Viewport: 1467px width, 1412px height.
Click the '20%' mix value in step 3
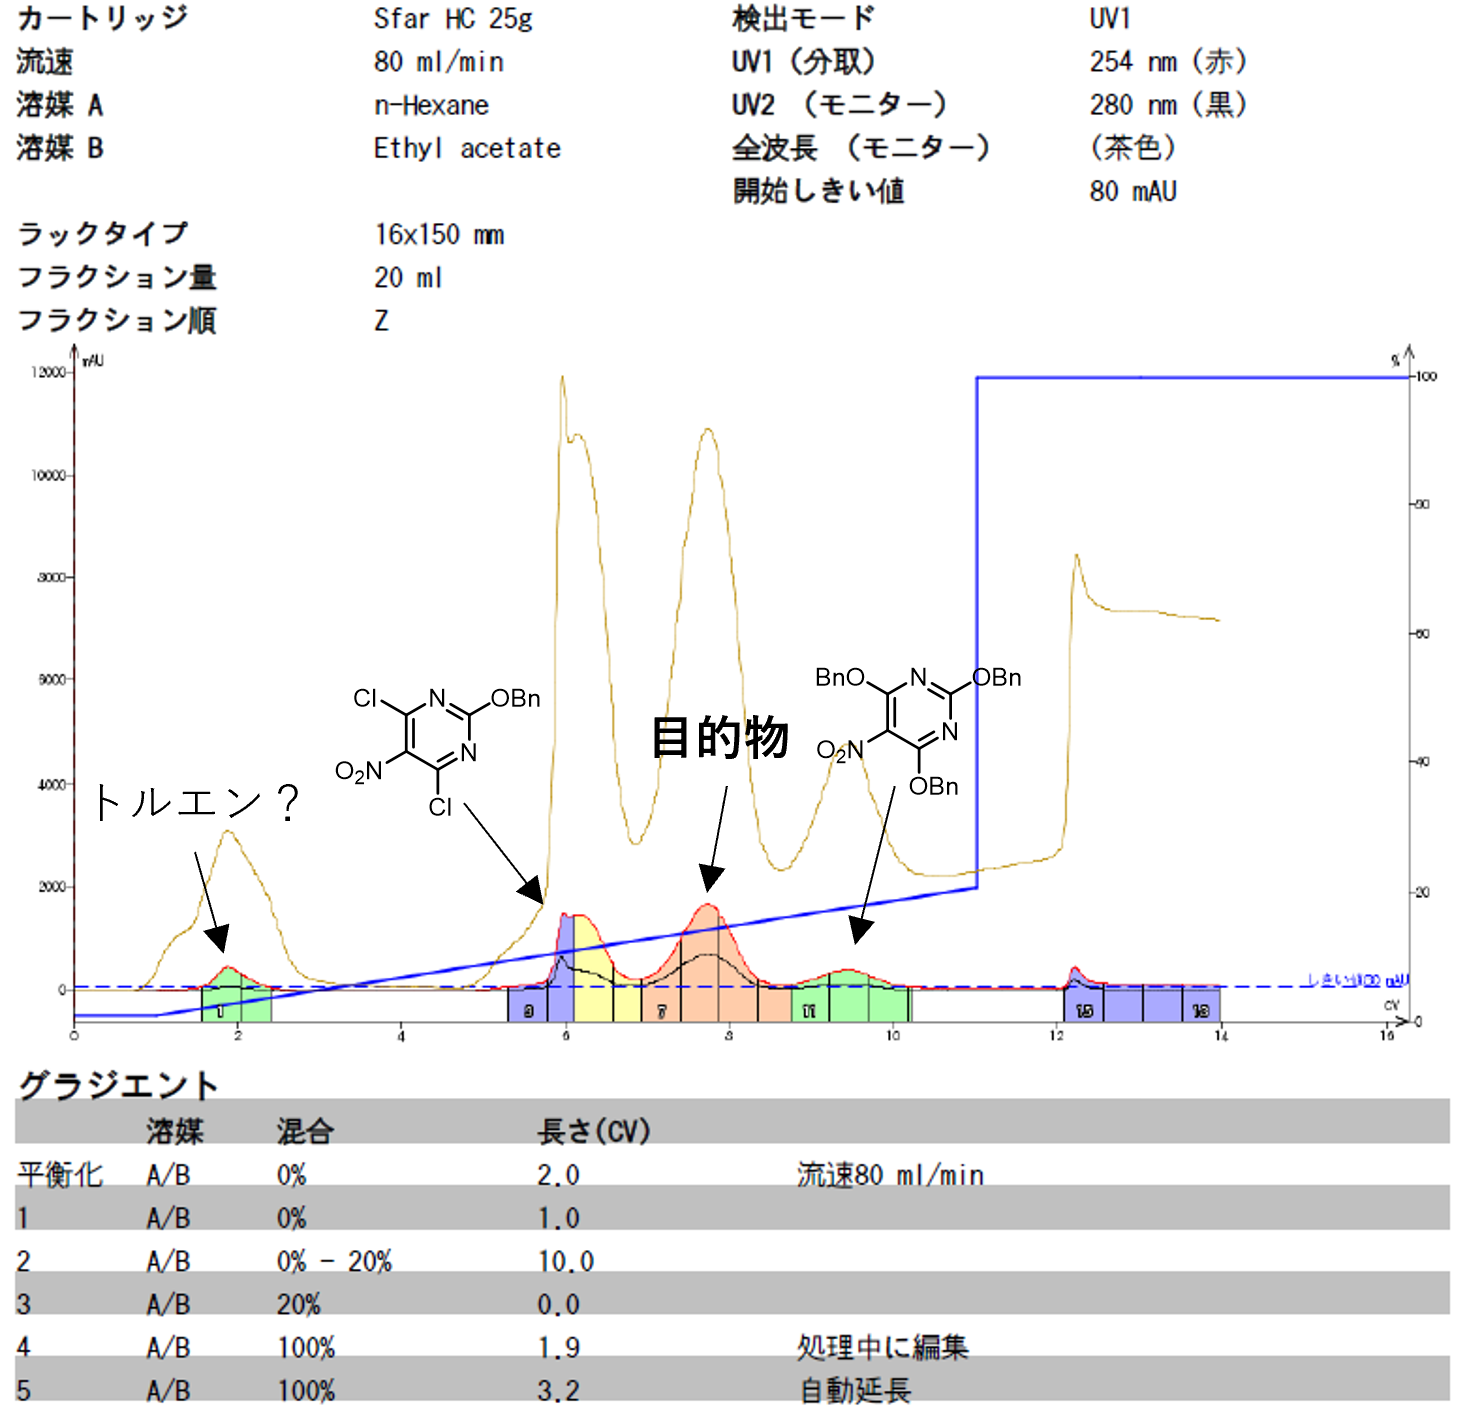click(298, 1304)
